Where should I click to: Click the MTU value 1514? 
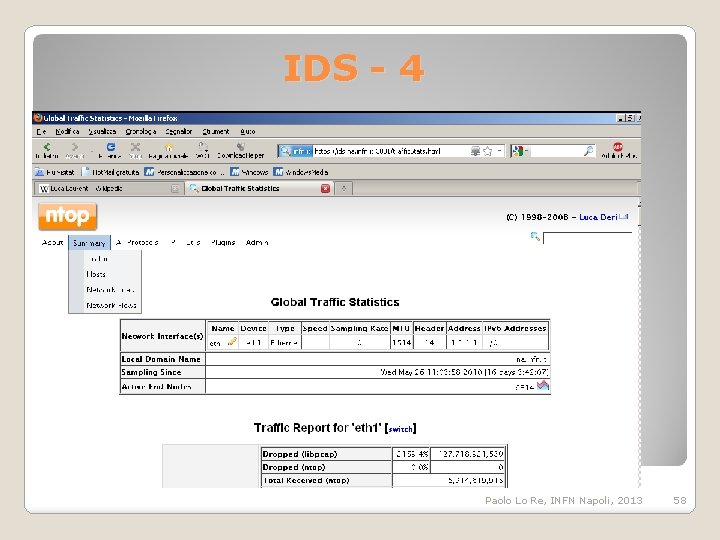[x=402, y=342]
